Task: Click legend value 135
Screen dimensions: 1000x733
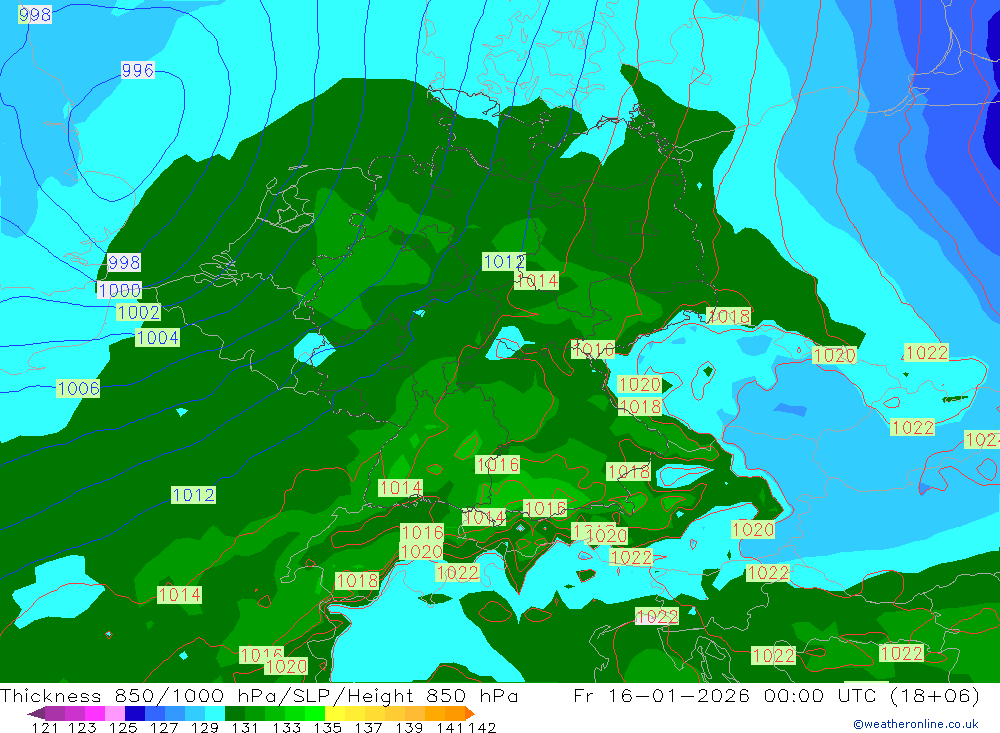Action: tap(327, 728)
